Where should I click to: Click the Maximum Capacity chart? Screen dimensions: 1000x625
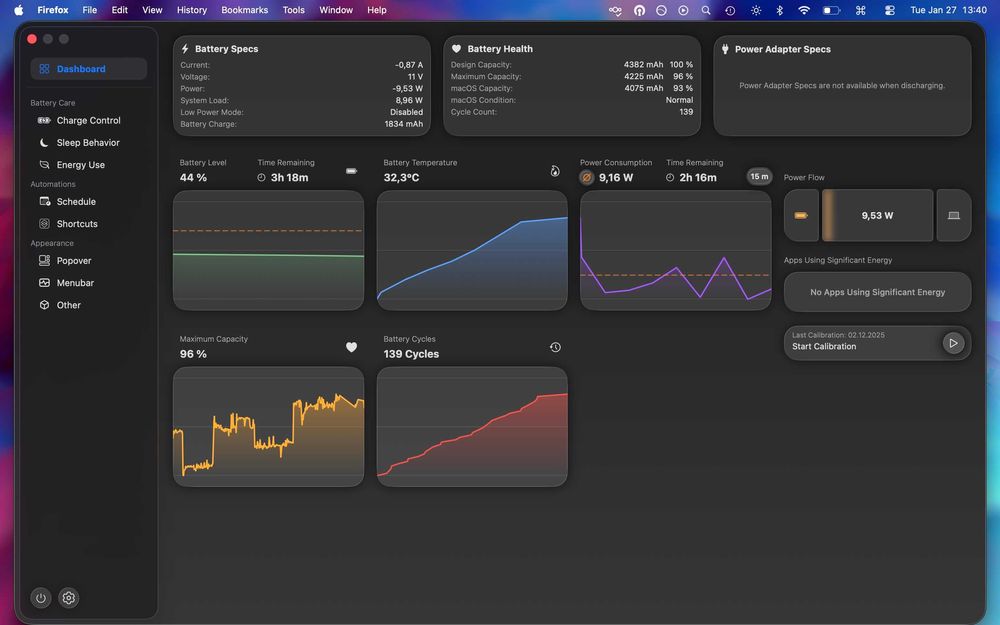click(x=268, y=427)
